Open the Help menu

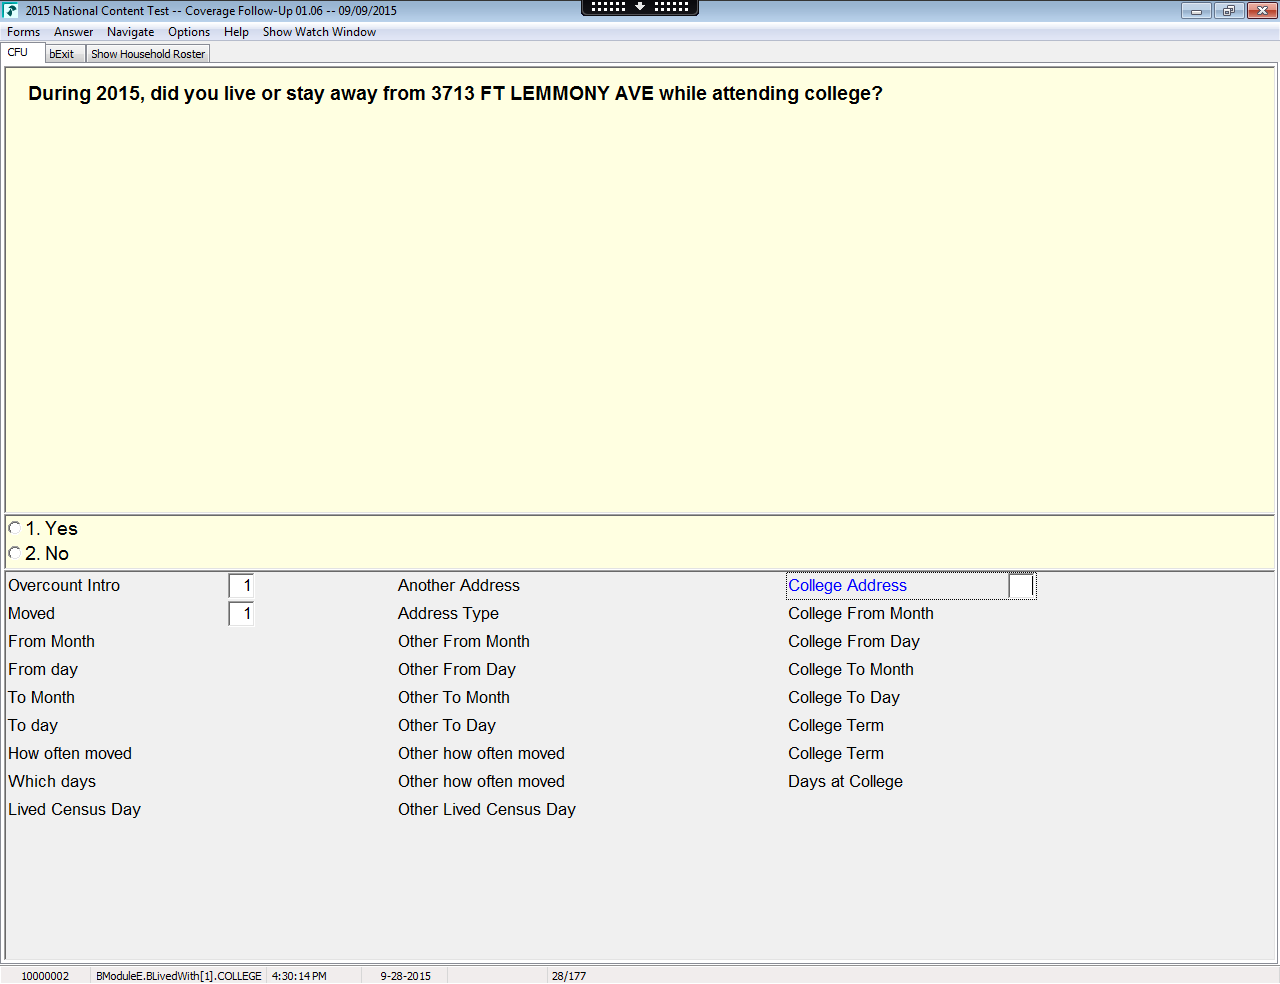tap(236, 32)
